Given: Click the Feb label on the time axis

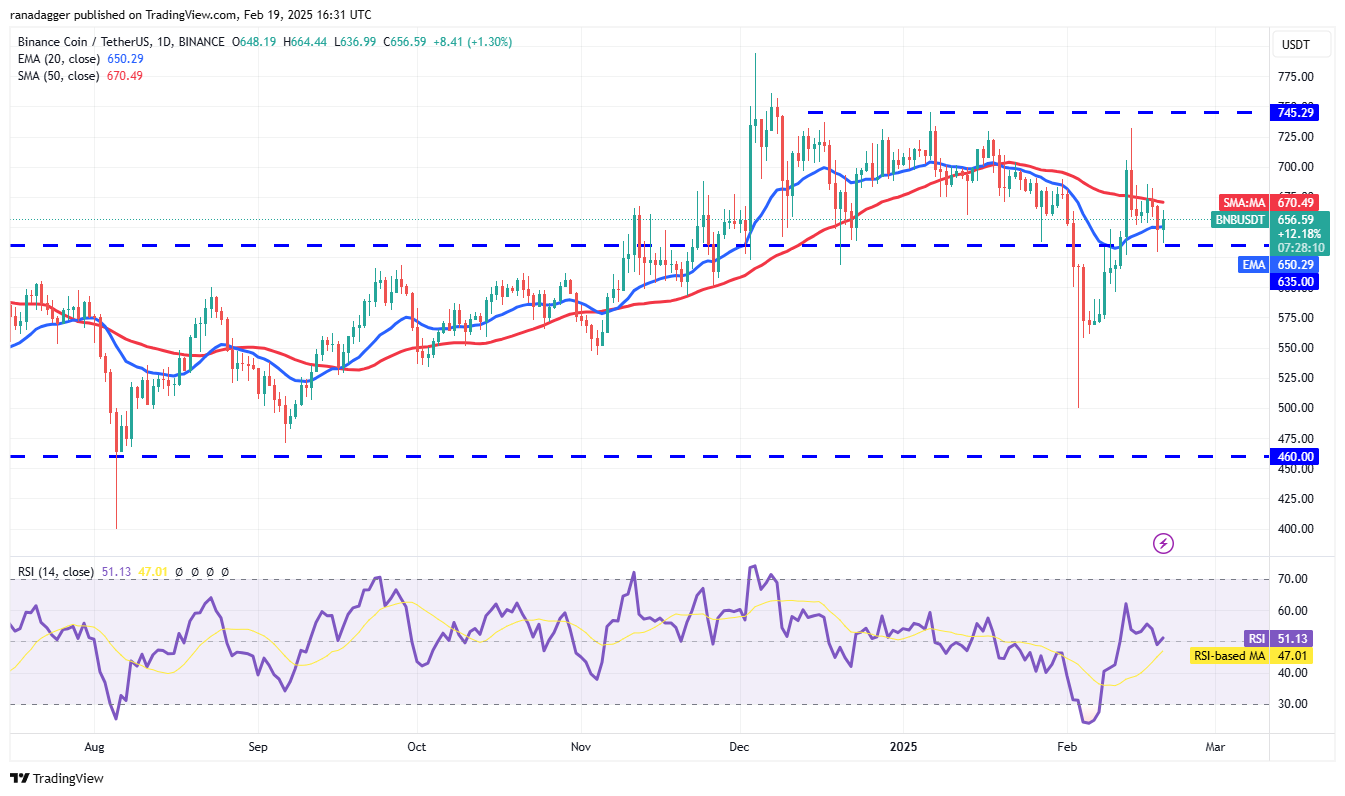Looking at the screenshot, I should pyautogui.click(x=1065, y=746).
